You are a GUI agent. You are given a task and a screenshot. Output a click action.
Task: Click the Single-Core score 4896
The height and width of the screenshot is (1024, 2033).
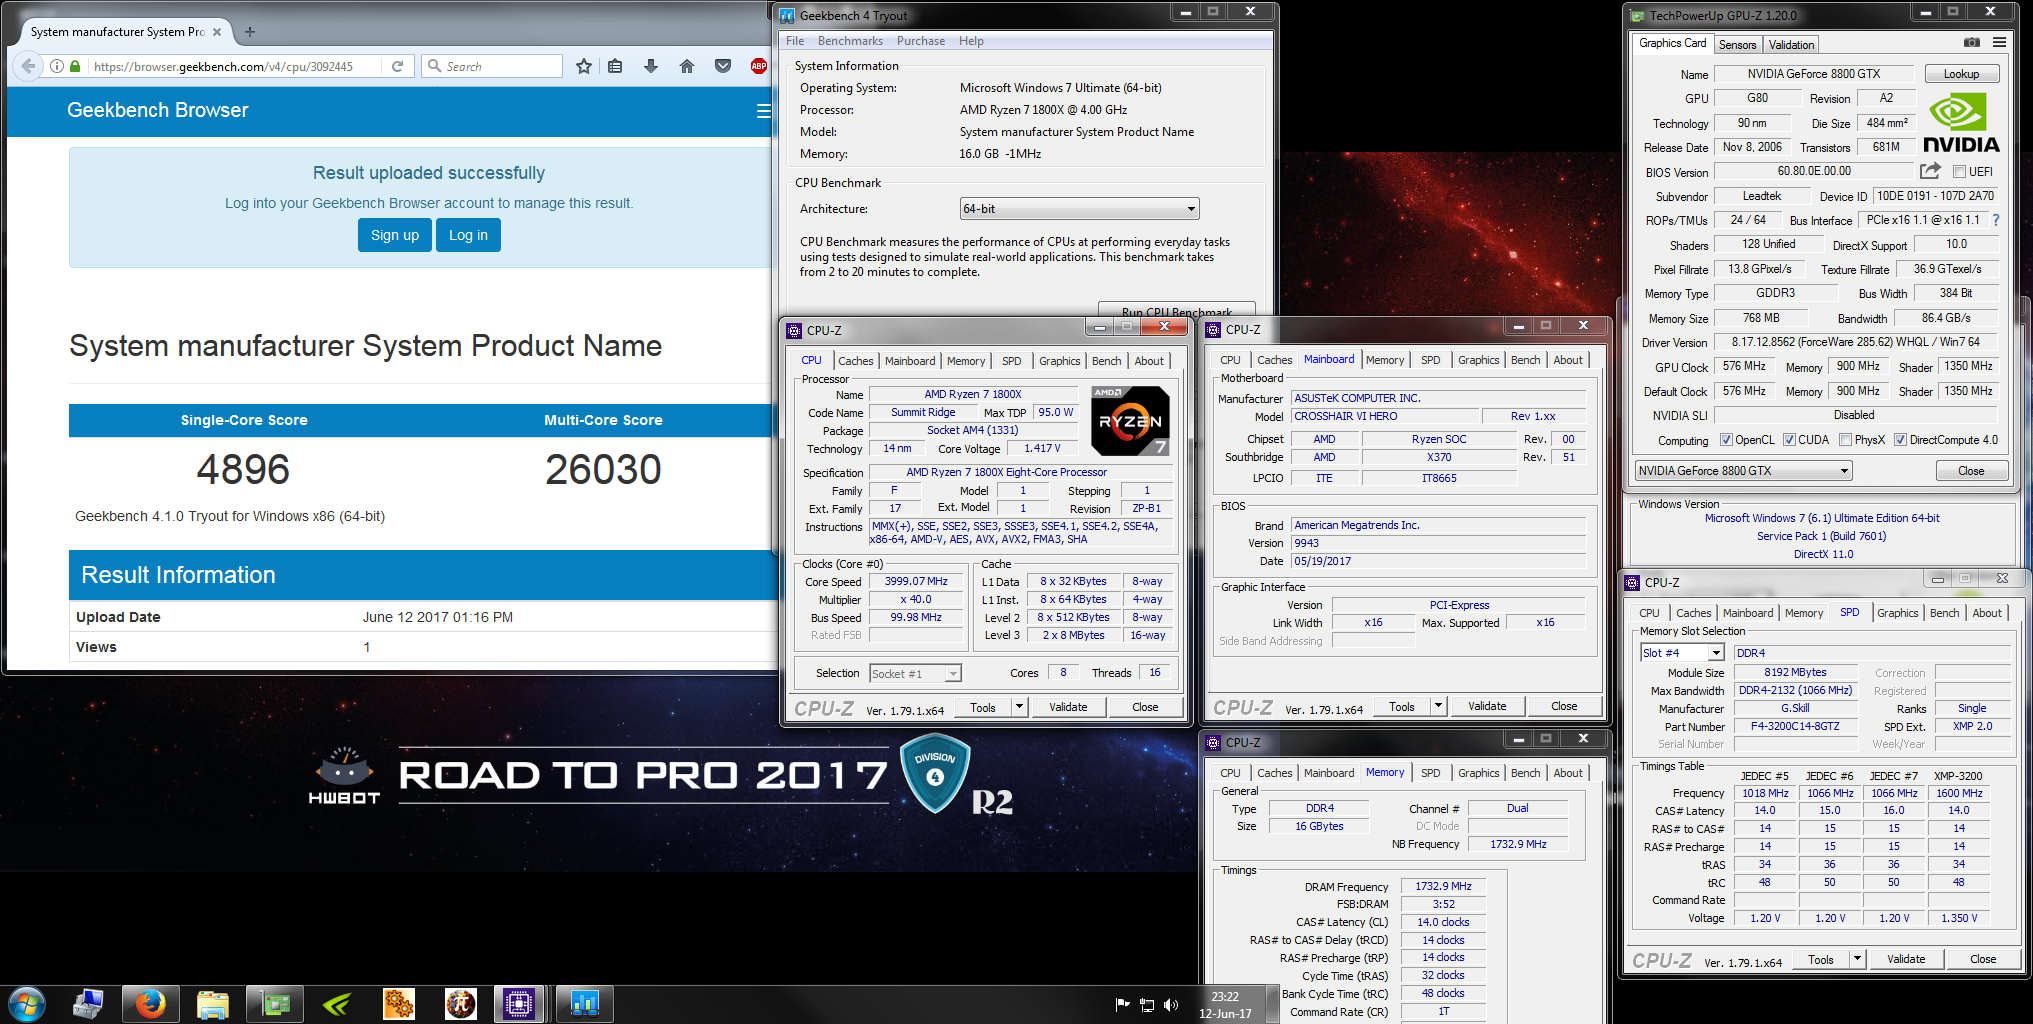243,470
